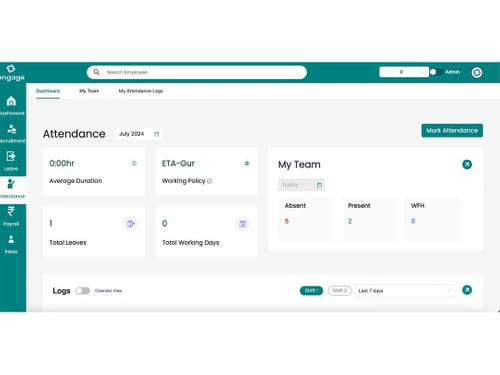Click the search magnifier icon

pyautogui.click(x=97, y=72)
